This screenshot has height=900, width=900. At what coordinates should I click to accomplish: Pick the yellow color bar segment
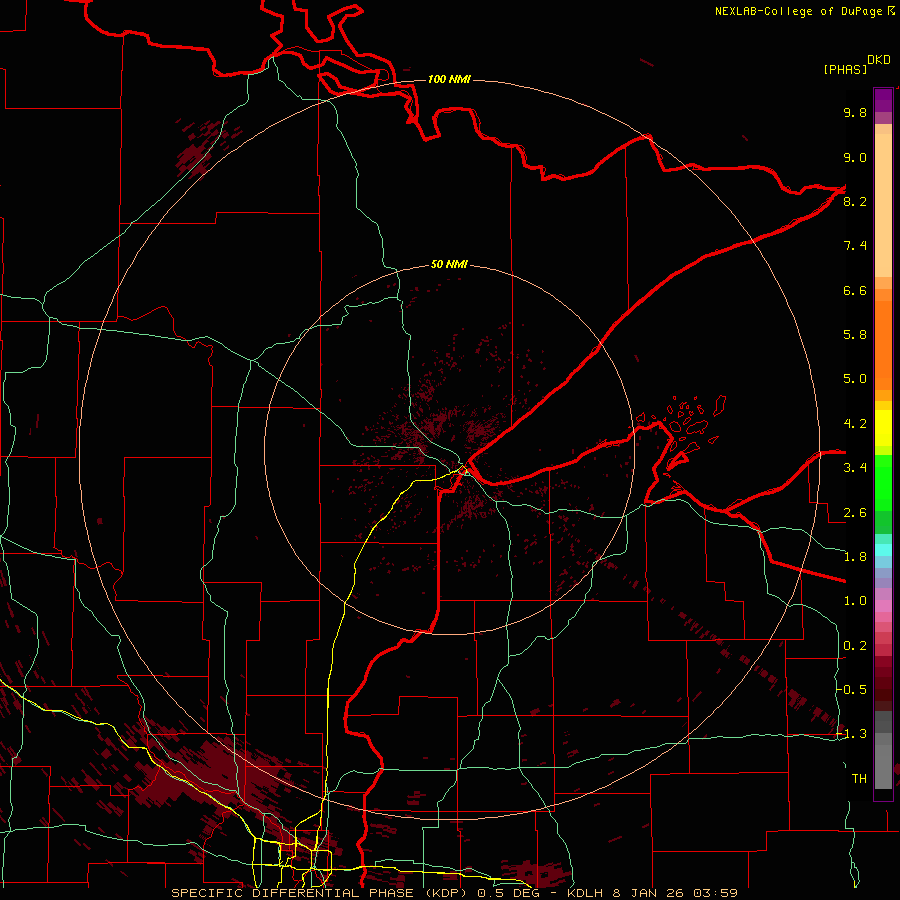pos(883,428)
